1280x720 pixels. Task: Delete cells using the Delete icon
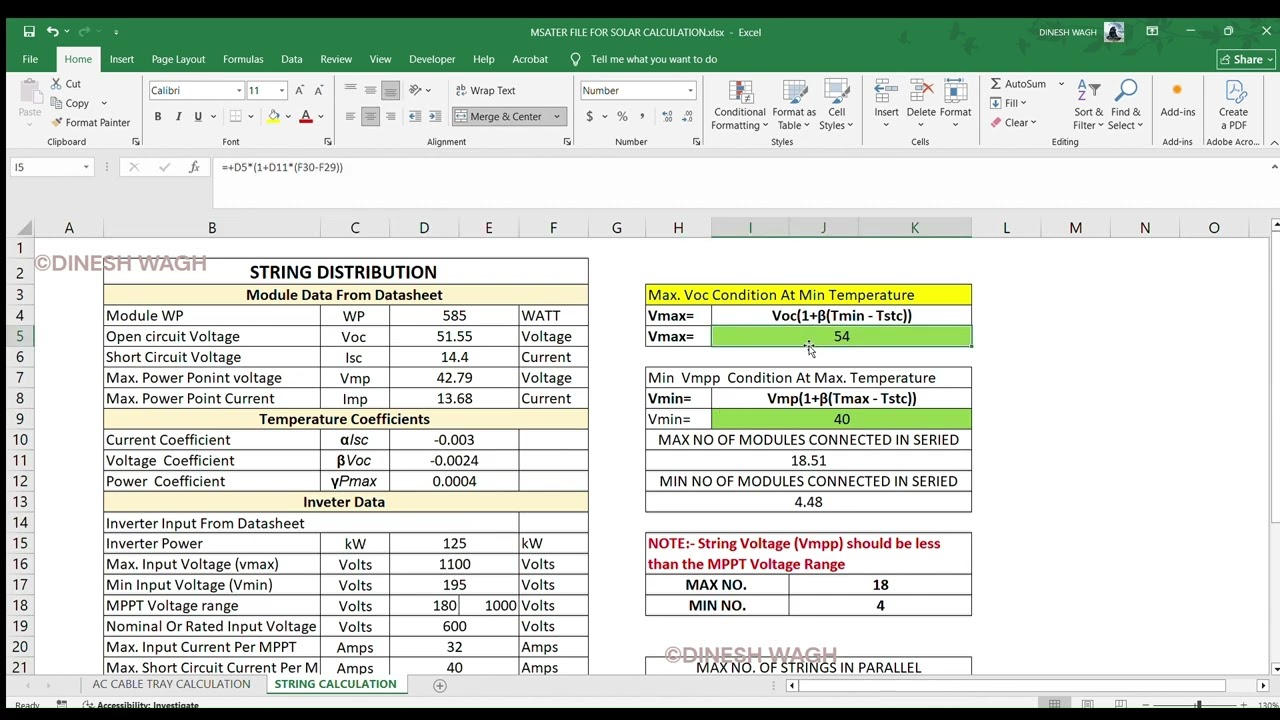click(921, 100)
